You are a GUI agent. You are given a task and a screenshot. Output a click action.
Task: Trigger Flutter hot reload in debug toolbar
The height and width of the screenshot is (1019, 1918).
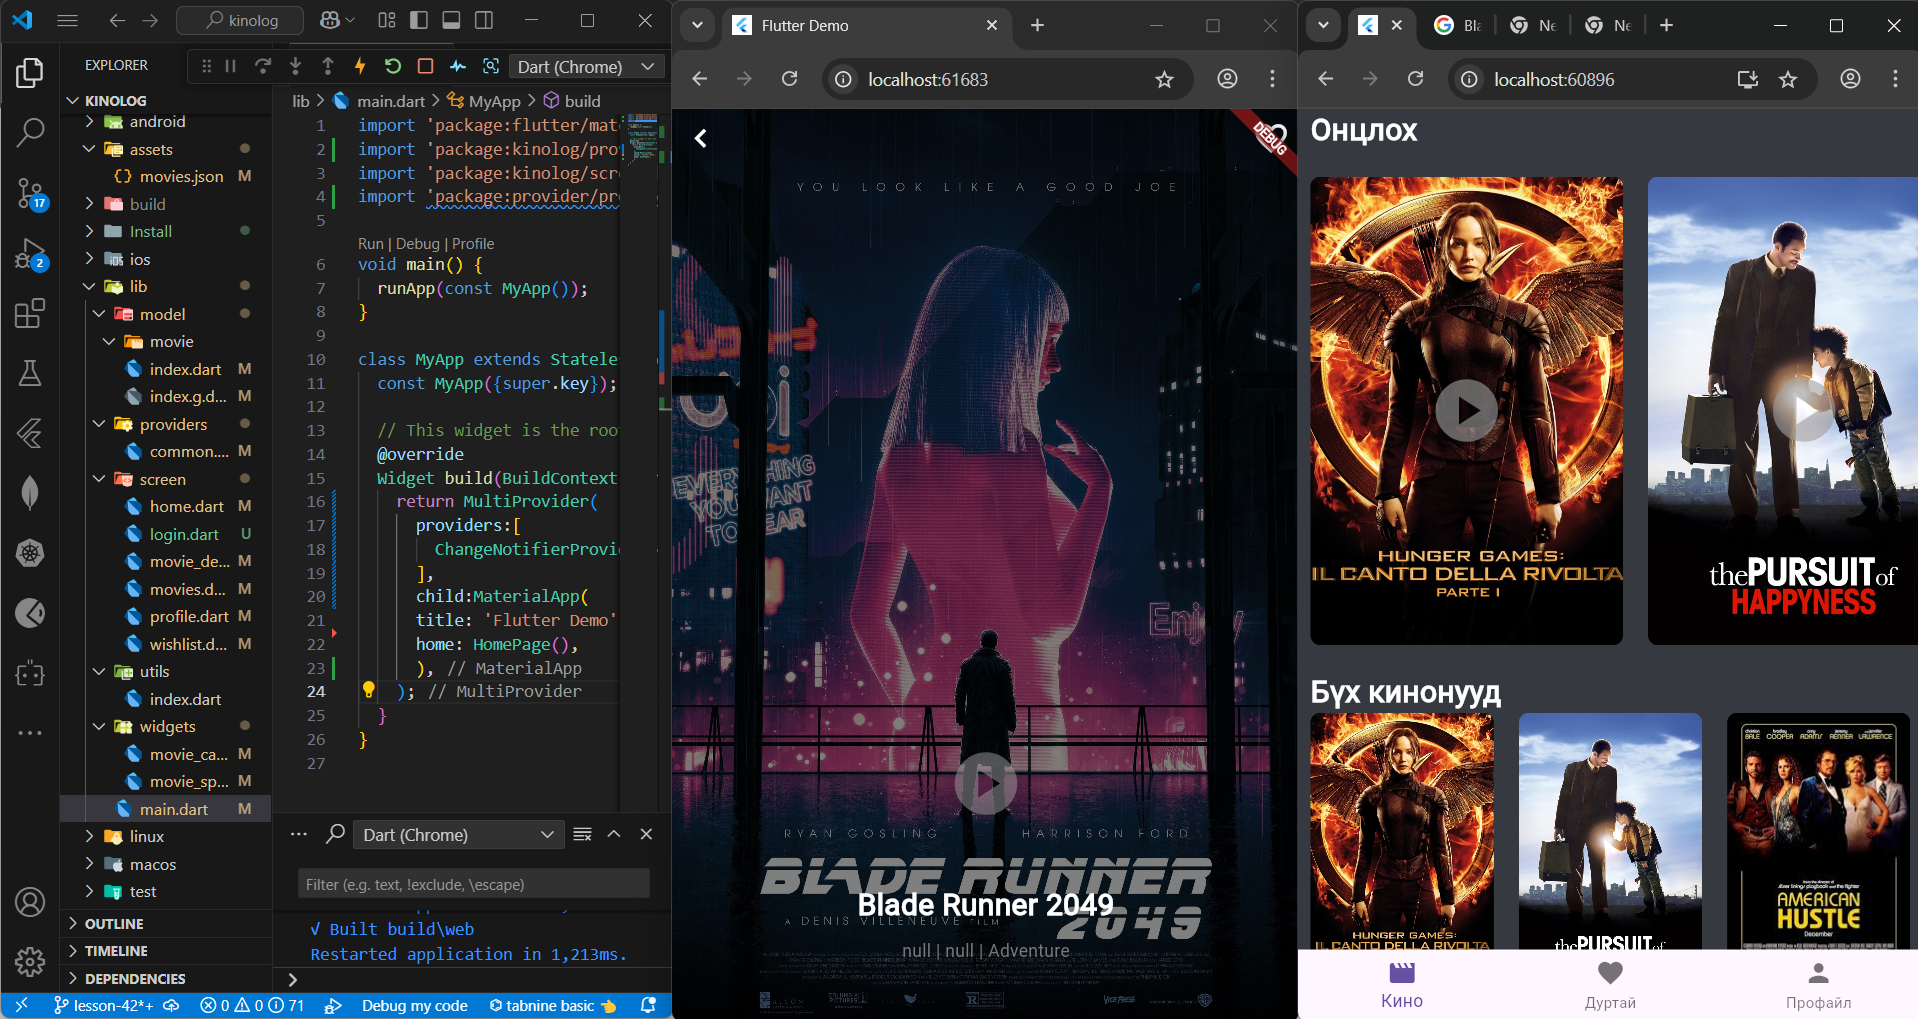tap(359, 66)
